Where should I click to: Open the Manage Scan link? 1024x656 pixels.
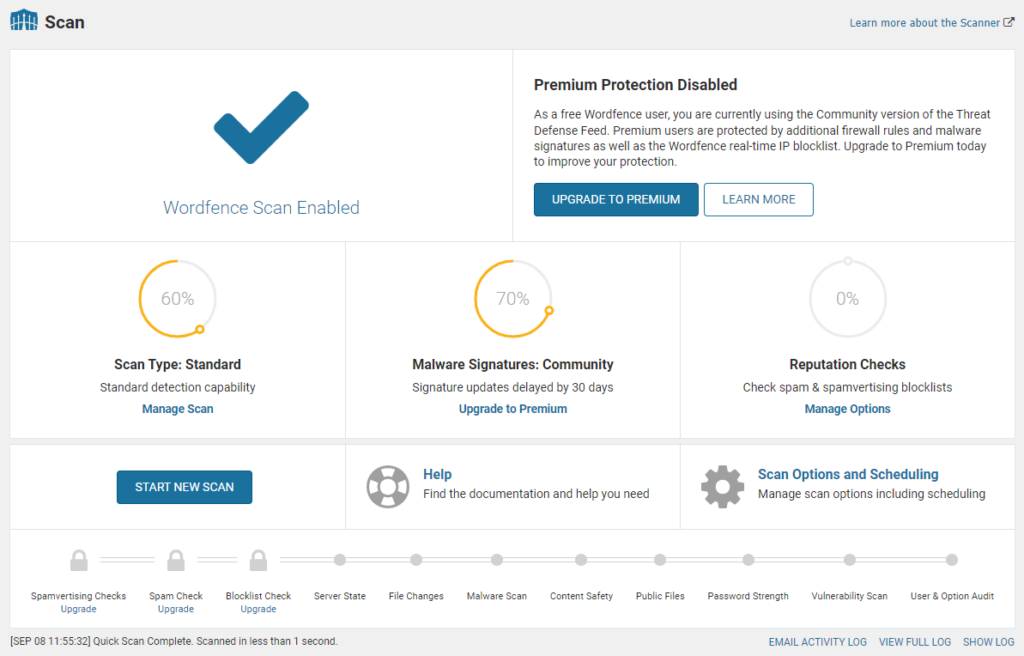tap(178, 409)
